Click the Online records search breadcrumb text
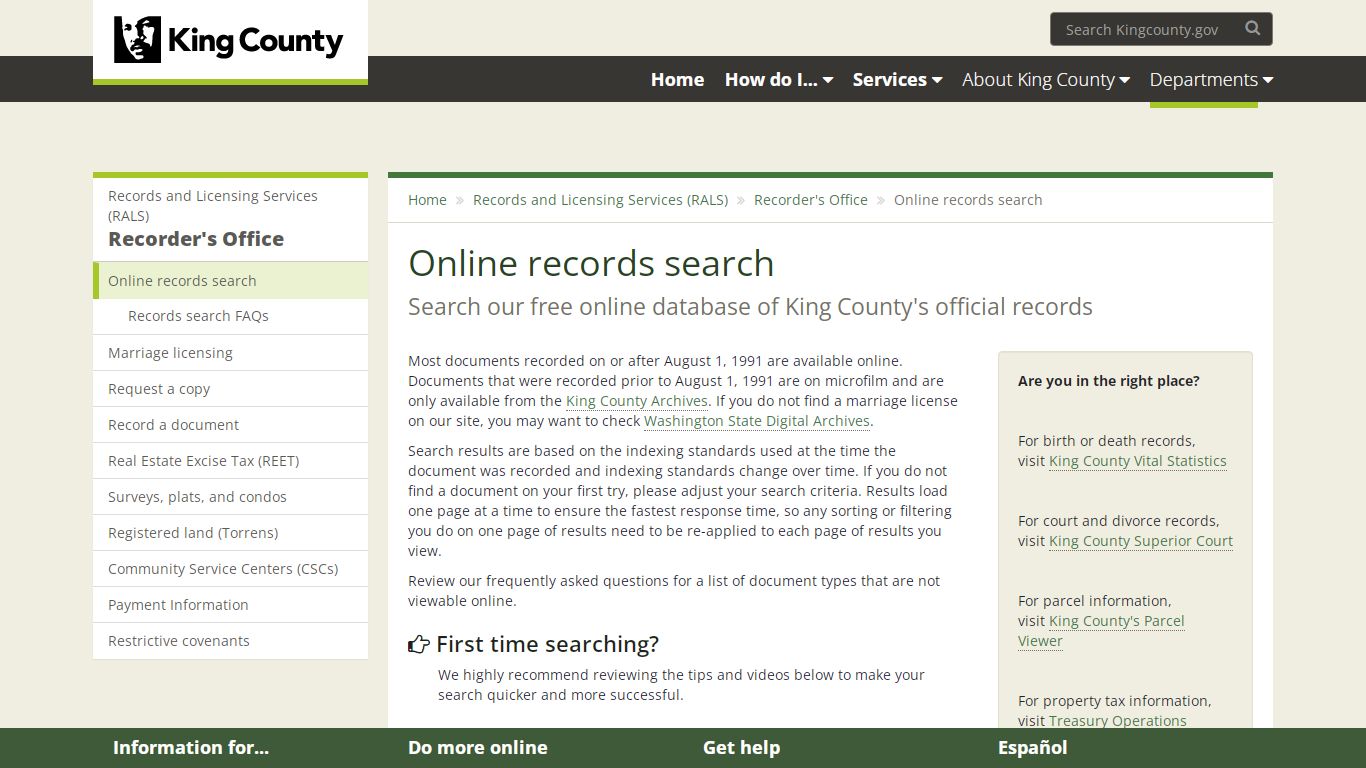The image size is (1366, 768). 968,200
